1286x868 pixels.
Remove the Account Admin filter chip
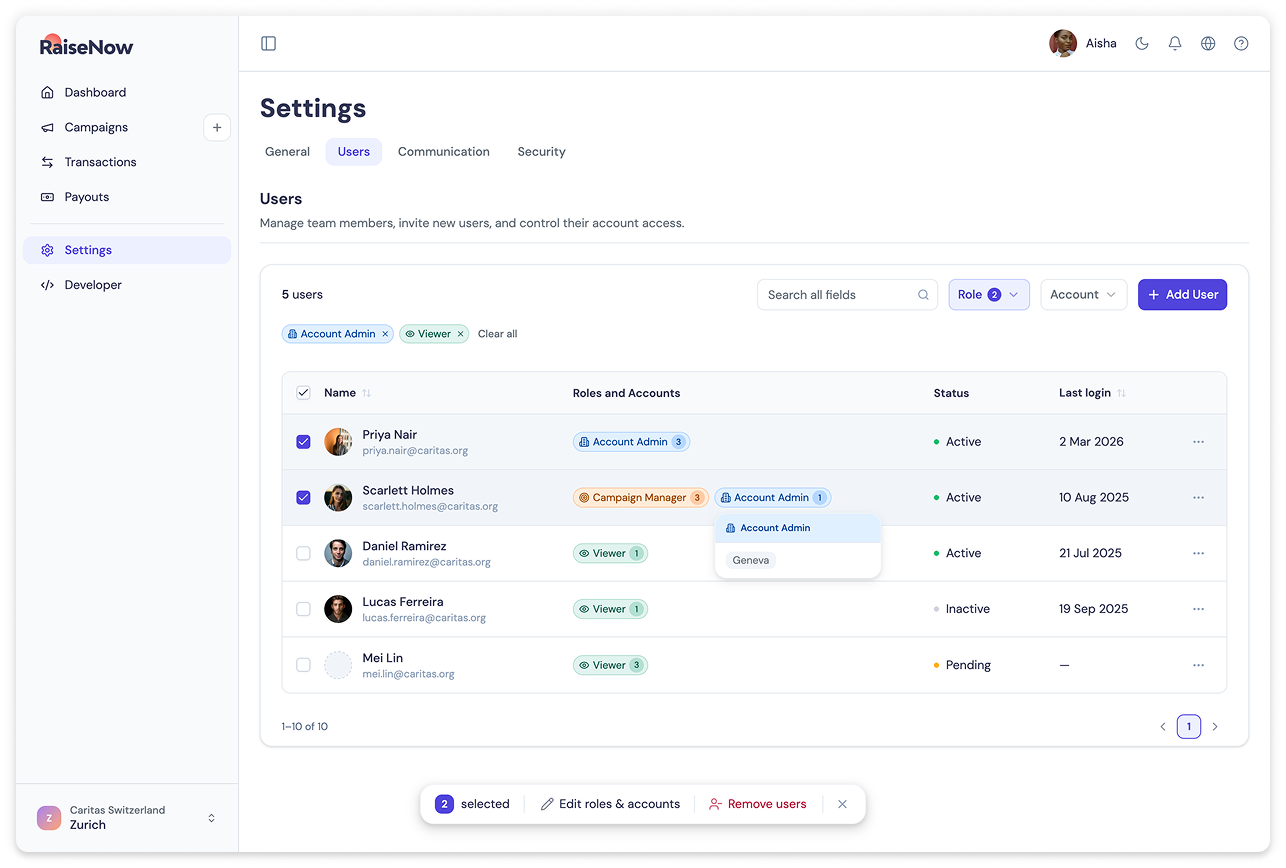click(x=385, y=334)
